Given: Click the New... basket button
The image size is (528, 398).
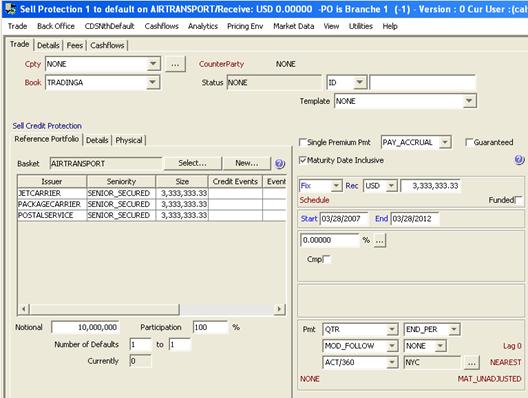Looking at the screenshot, I should click(247, 163).
